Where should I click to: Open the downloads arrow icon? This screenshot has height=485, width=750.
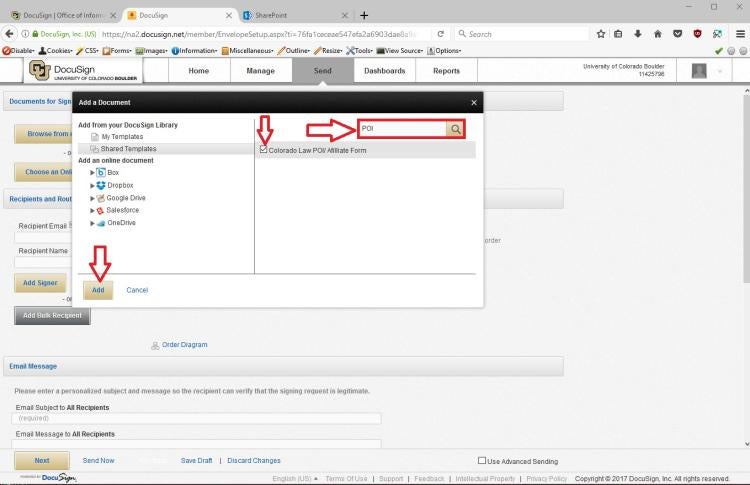pos(638,34)
